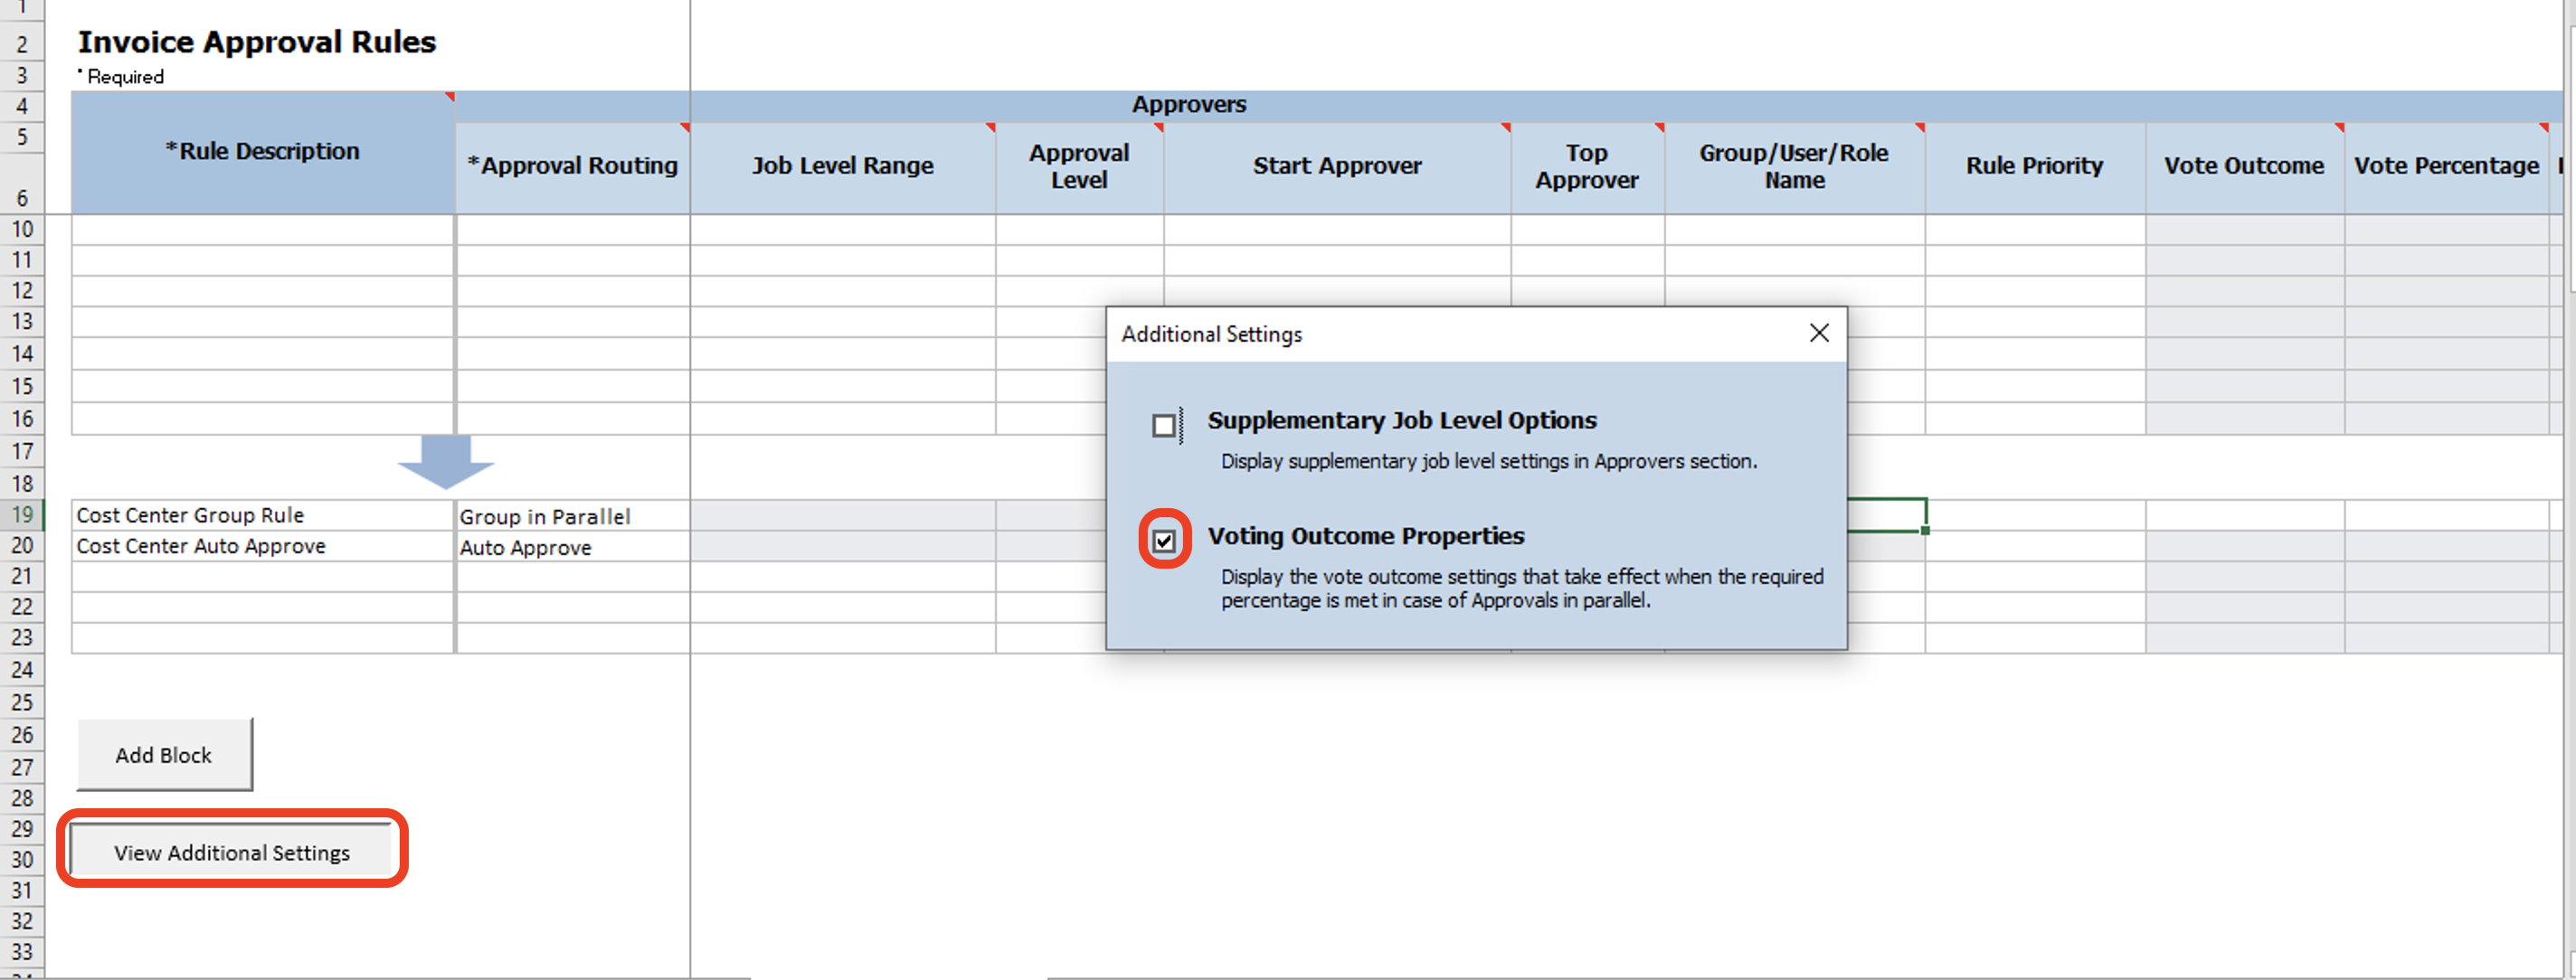Click the Vote Percentage column header
Viewport: 2576px width, 980px height.
click(2446, 167)
